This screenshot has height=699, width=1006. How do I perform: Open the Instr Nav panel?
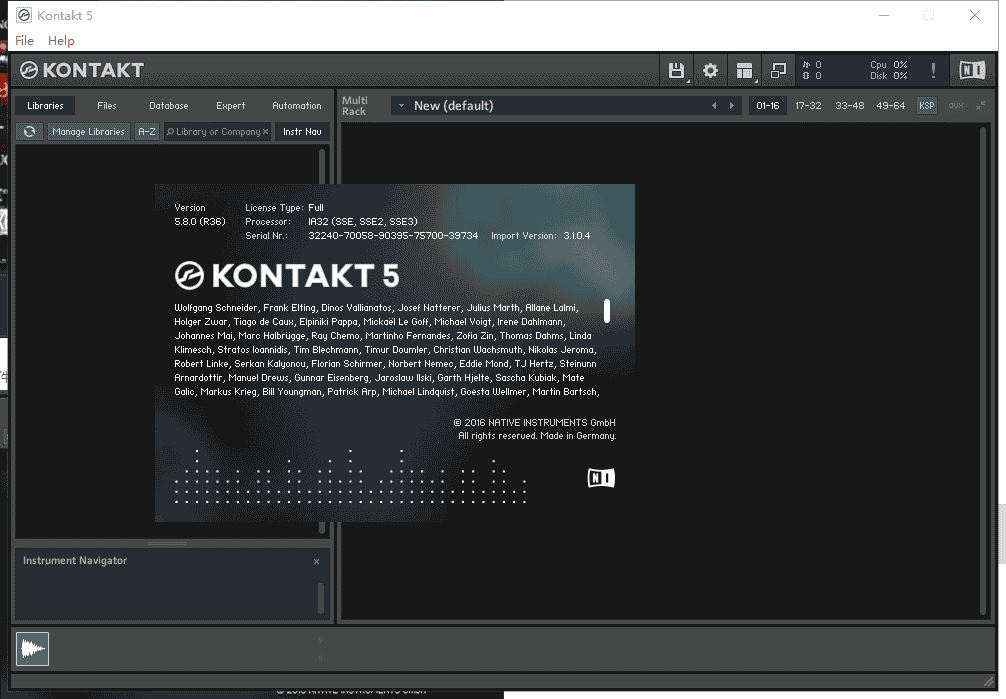[x=301, y=131]
